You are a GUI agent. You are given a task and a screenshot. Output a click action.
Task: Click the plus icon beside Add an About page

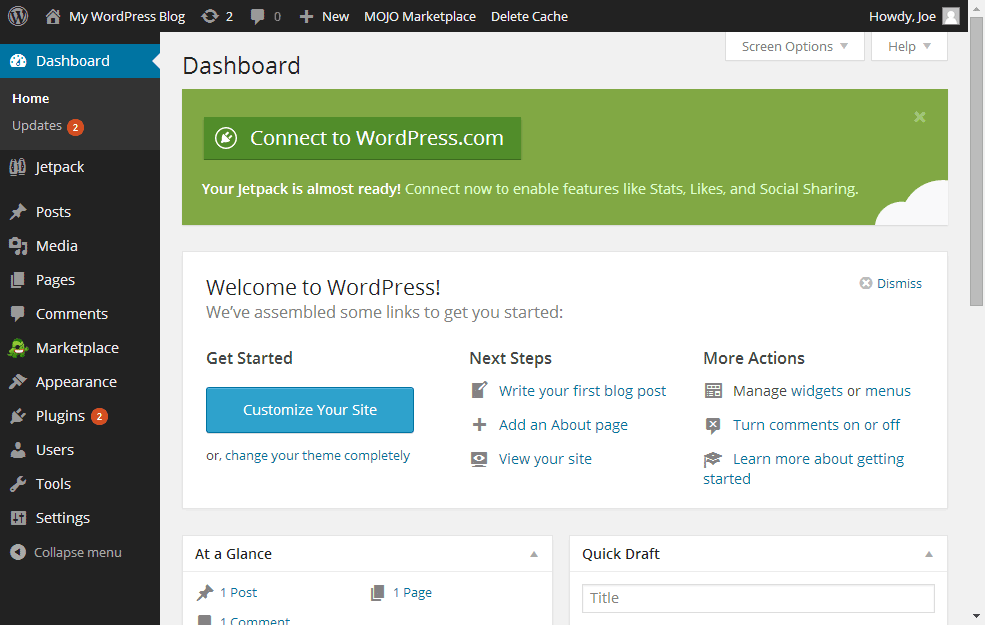tap(479, 425)
